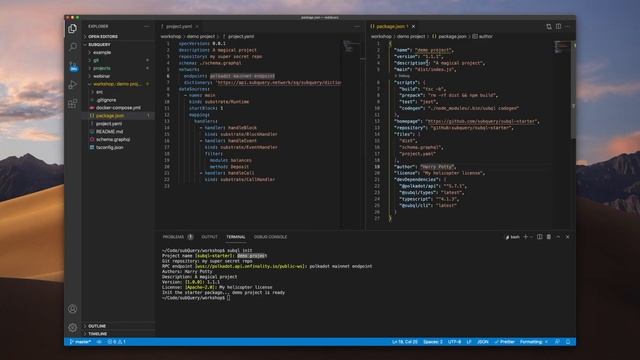Open the Extensions view icon
Viewport: 640px width, 360px height.
73,103
